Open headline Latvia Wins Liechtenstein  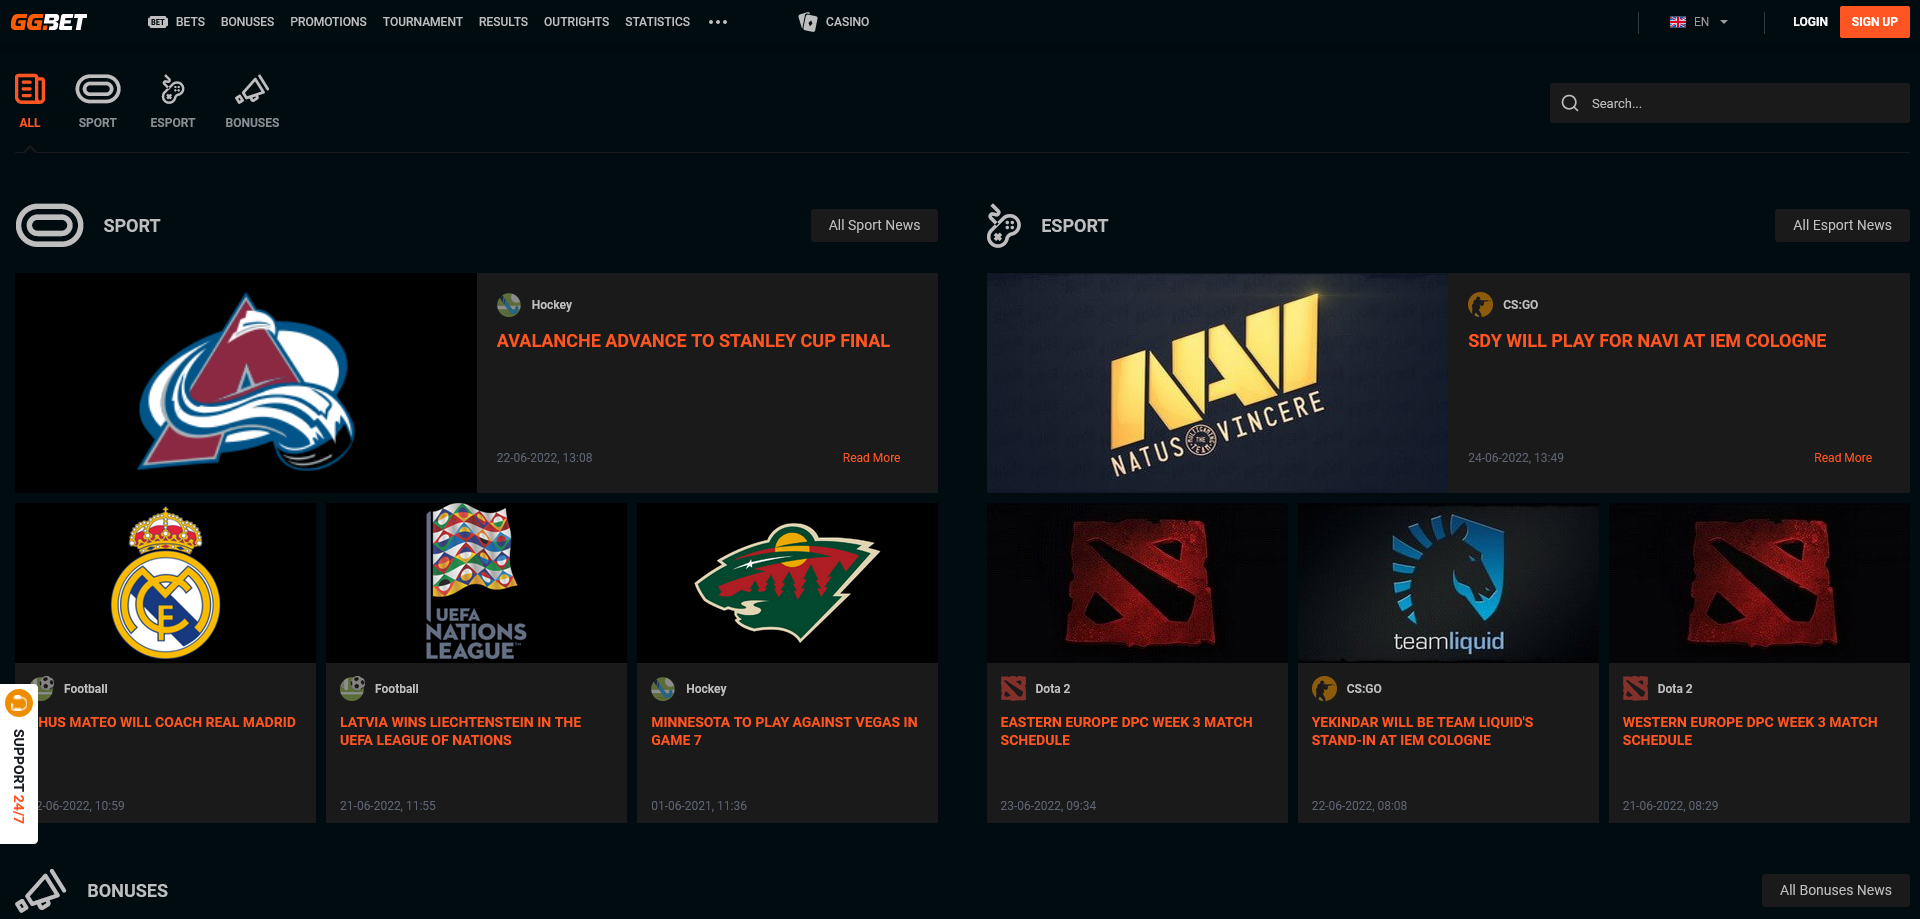[x=460, y=731]
